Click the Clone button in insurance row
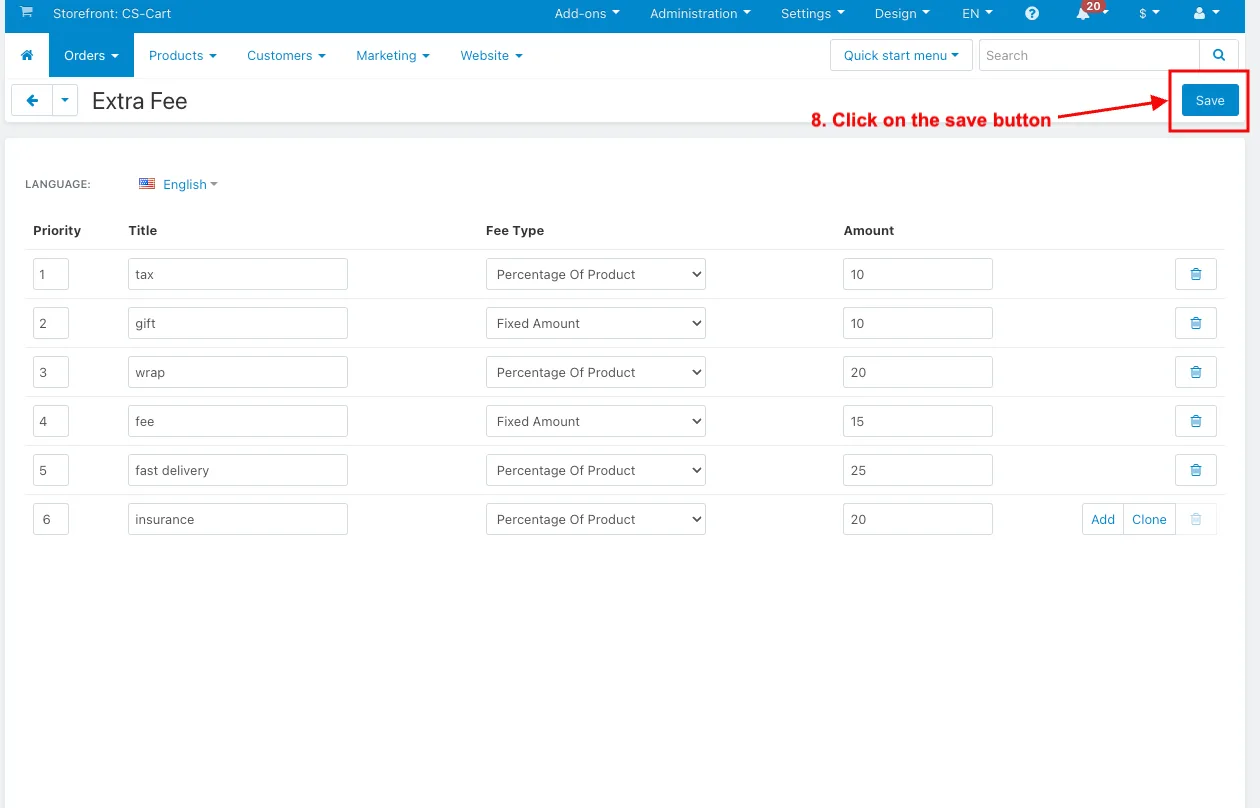 click(1149, 519)
